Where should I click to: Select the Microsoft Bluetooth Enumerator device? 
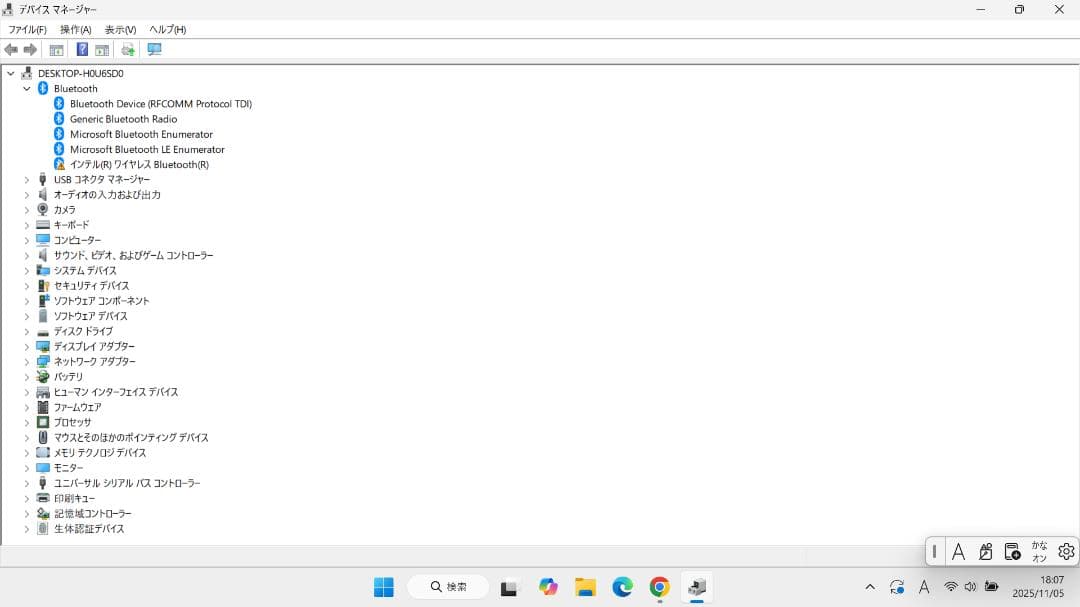pos(139,133)
